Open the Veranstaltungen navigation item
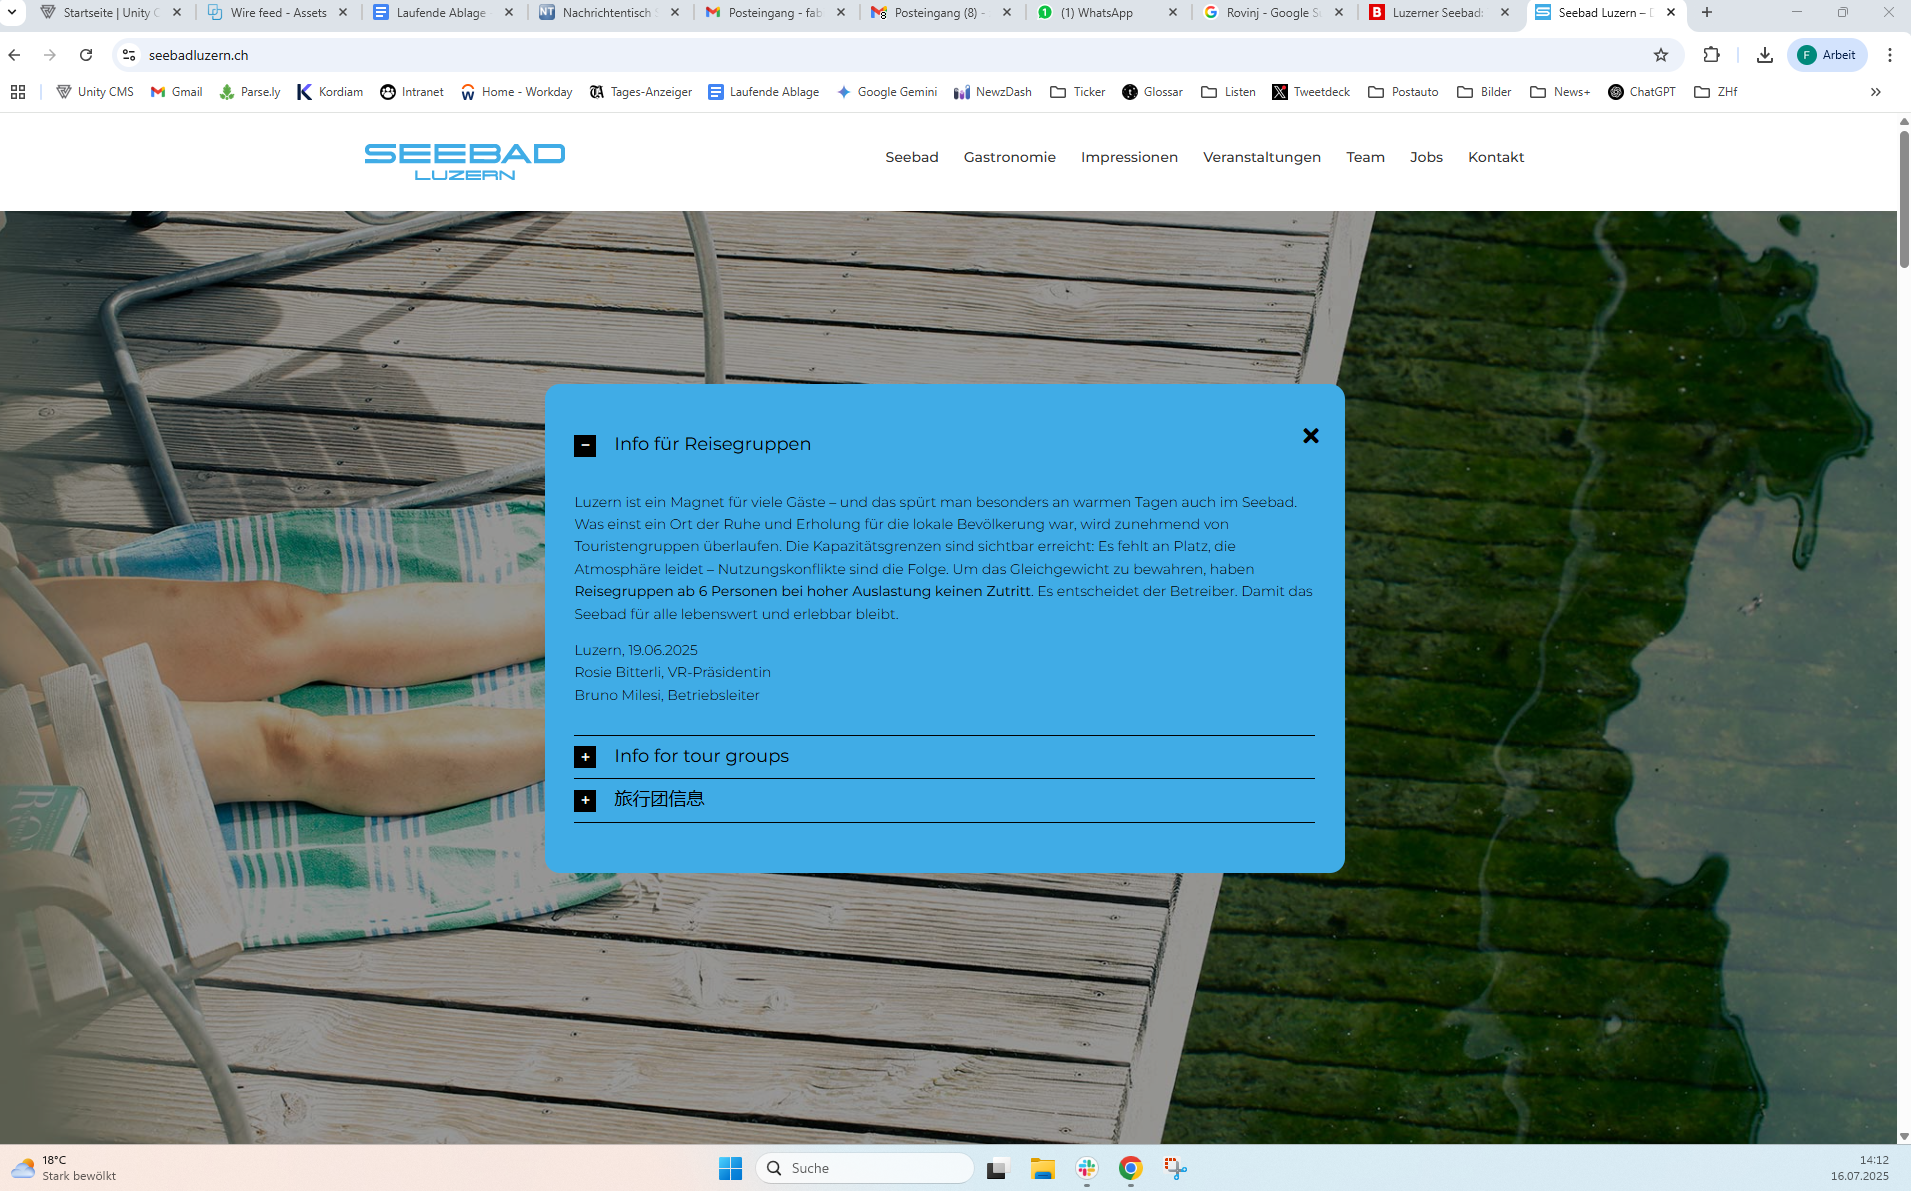1911x1191 pixels. [x=1261, y=157]
